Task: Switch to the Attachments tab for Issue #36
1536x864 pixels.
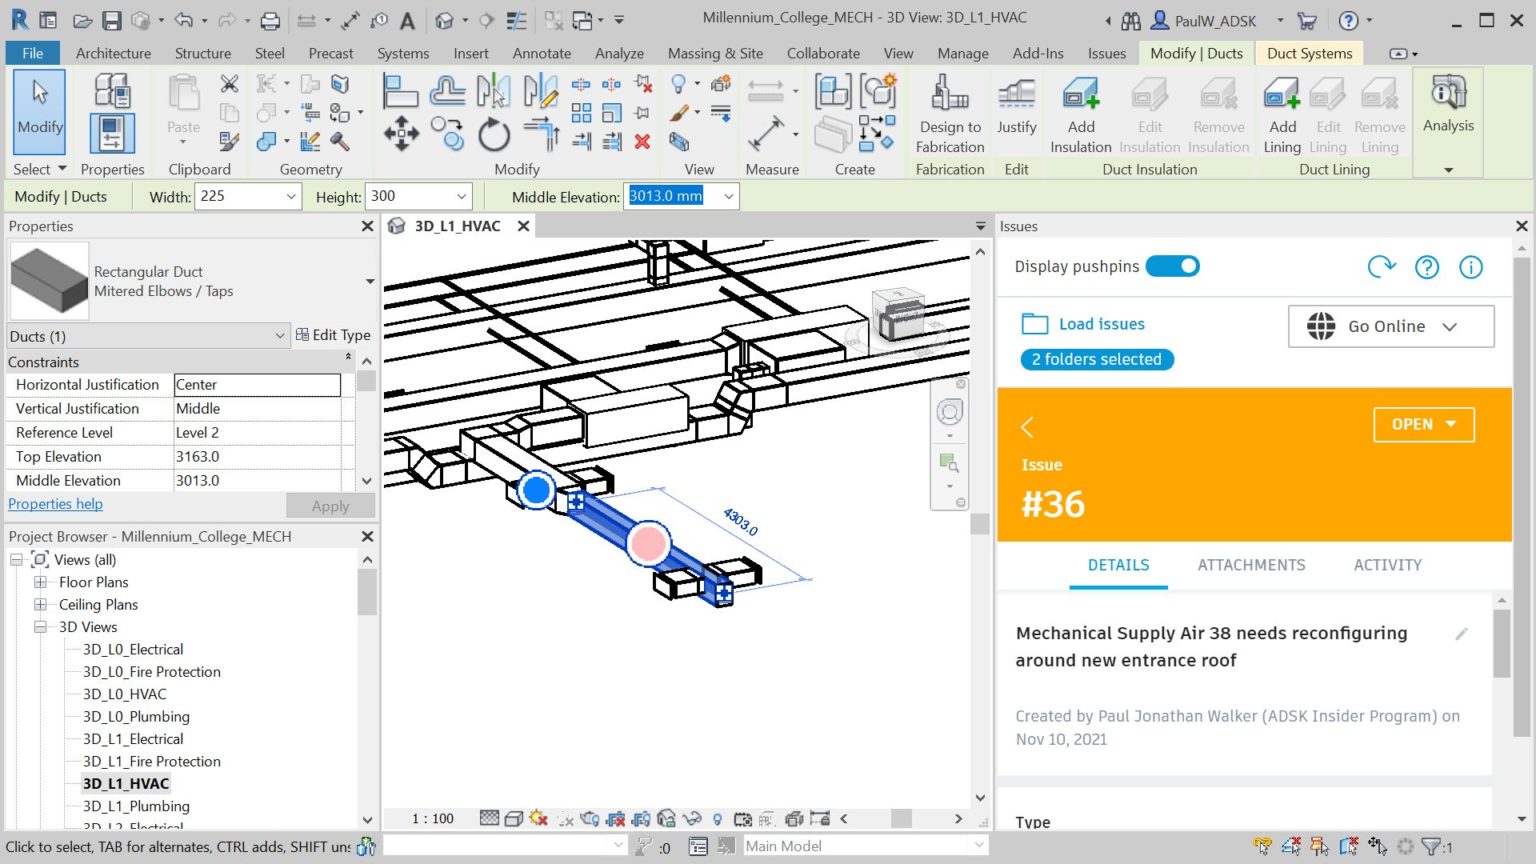Action: click(x=1251, y=565)
